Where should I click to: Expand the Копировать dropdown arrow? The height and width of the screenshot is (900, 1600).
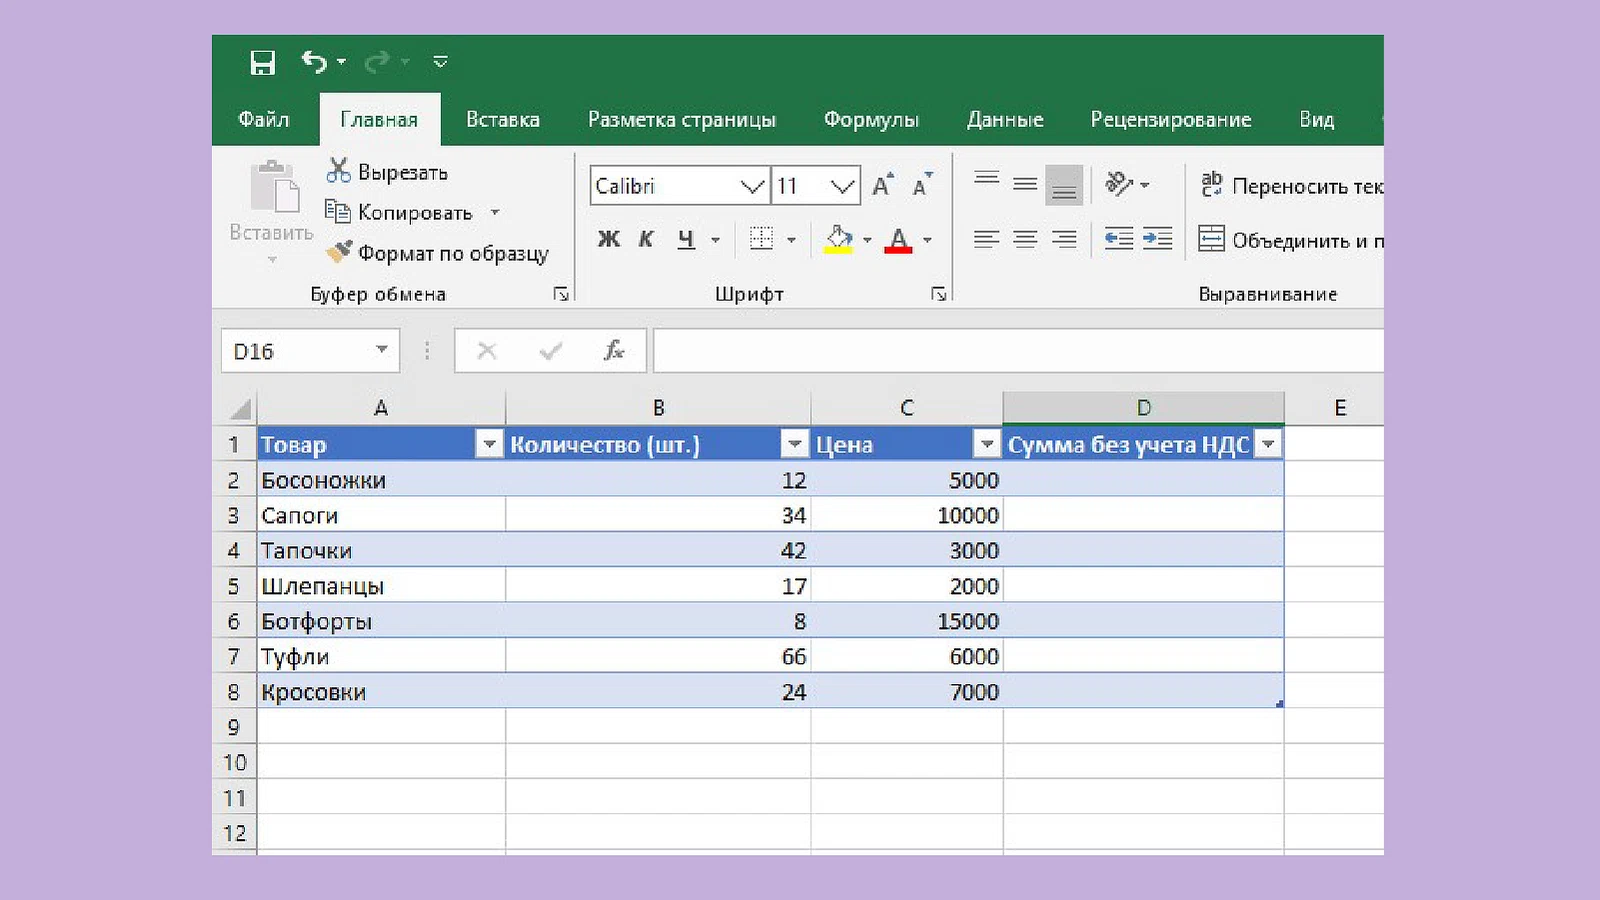click(495, 212)
